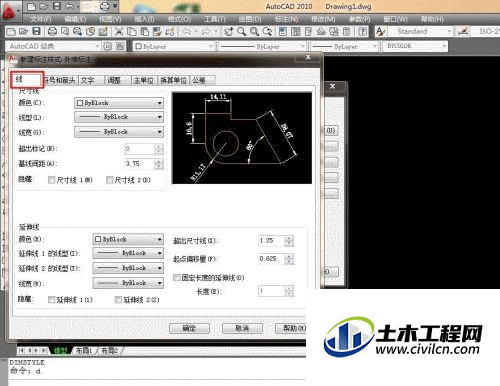Click the Plot printer icon in Standard toolbar
Viewport: 500px width, 386px height.
click(52, 32)
